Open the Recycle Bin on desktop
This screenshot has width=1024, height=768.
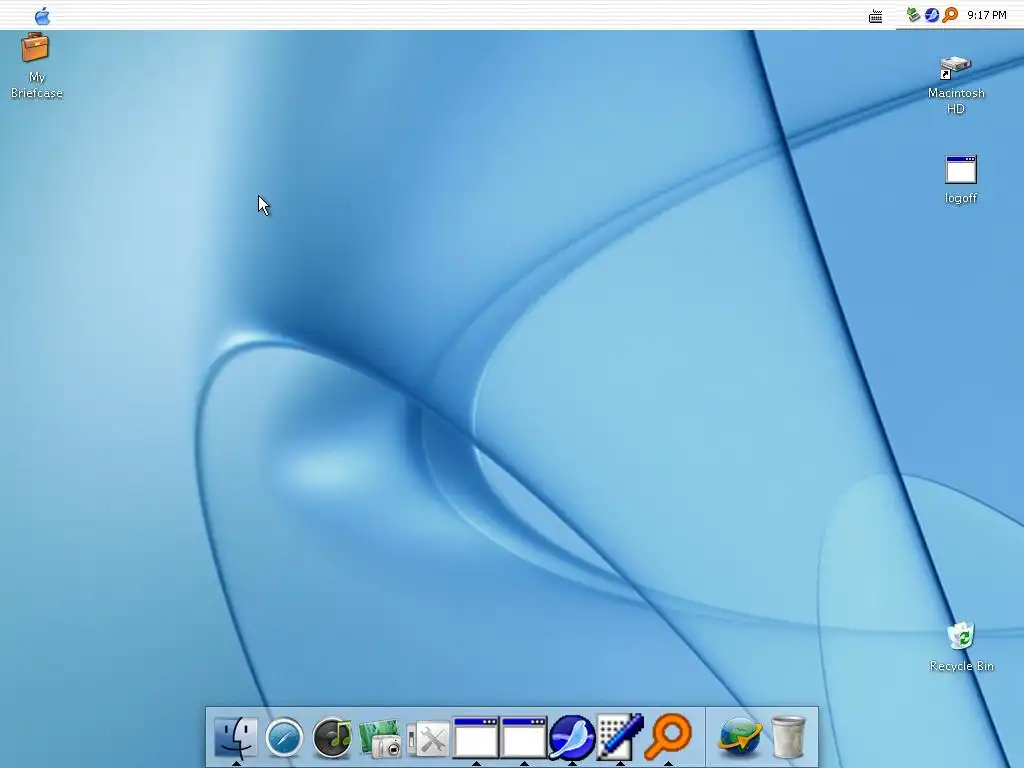[961, 647]
